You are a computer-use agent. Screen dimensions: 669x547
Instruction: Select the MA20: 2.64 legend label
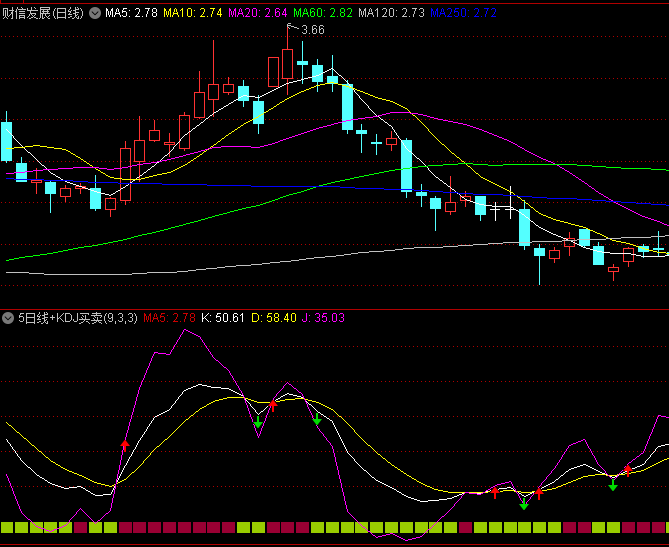tap(258, 13)
